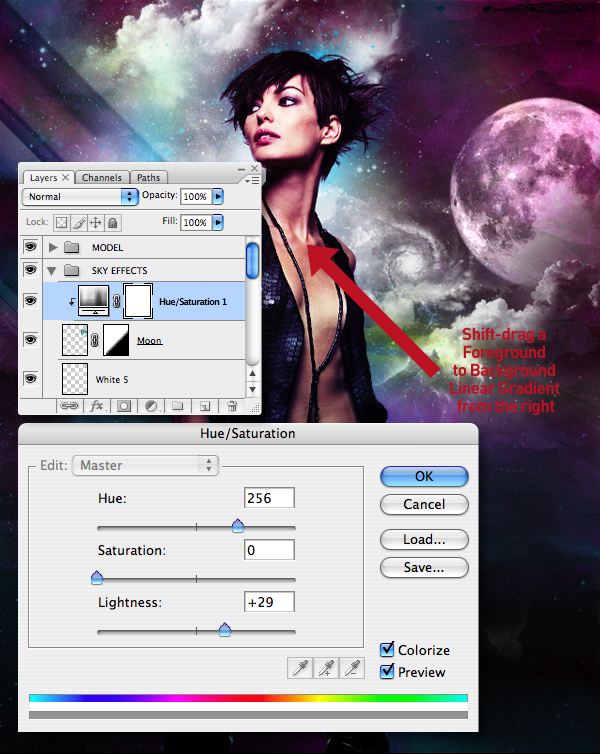
Task: Click the Hue slider handle
Action: tap(238, 526)
